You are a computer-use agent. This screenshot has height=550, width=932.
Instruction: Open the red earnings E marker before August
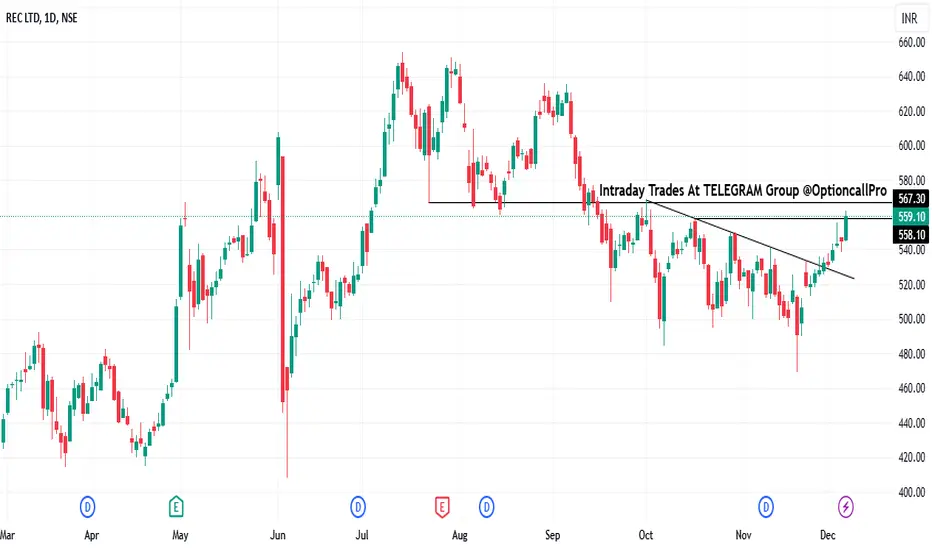click(x=442, y=507)
